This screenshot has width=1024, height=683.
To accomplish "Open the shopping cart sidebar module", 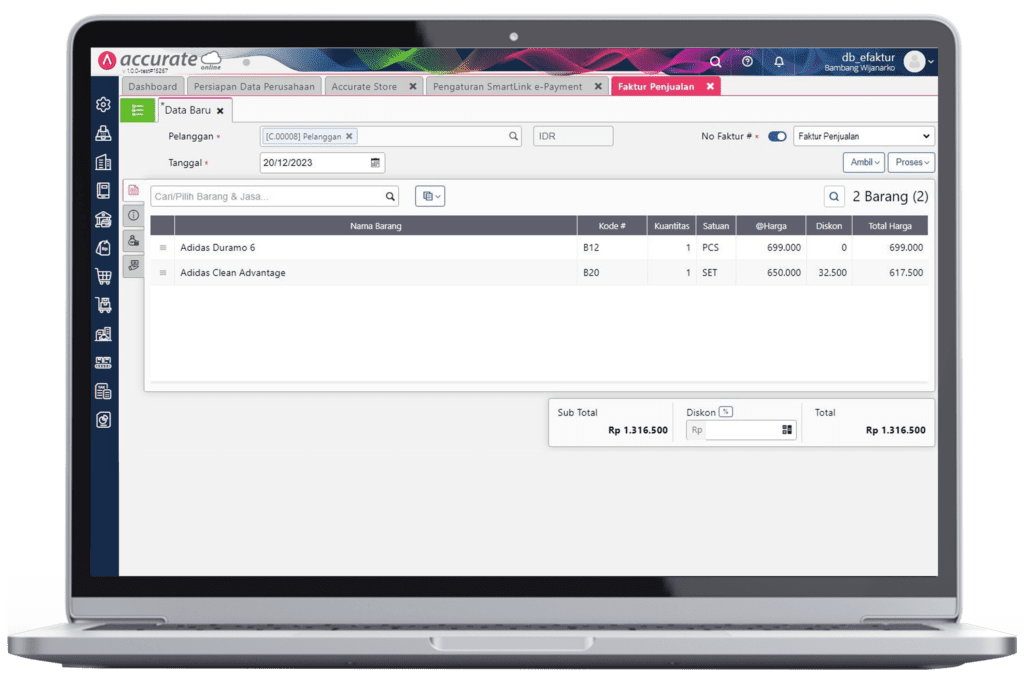I will click(x=103, y=276).
